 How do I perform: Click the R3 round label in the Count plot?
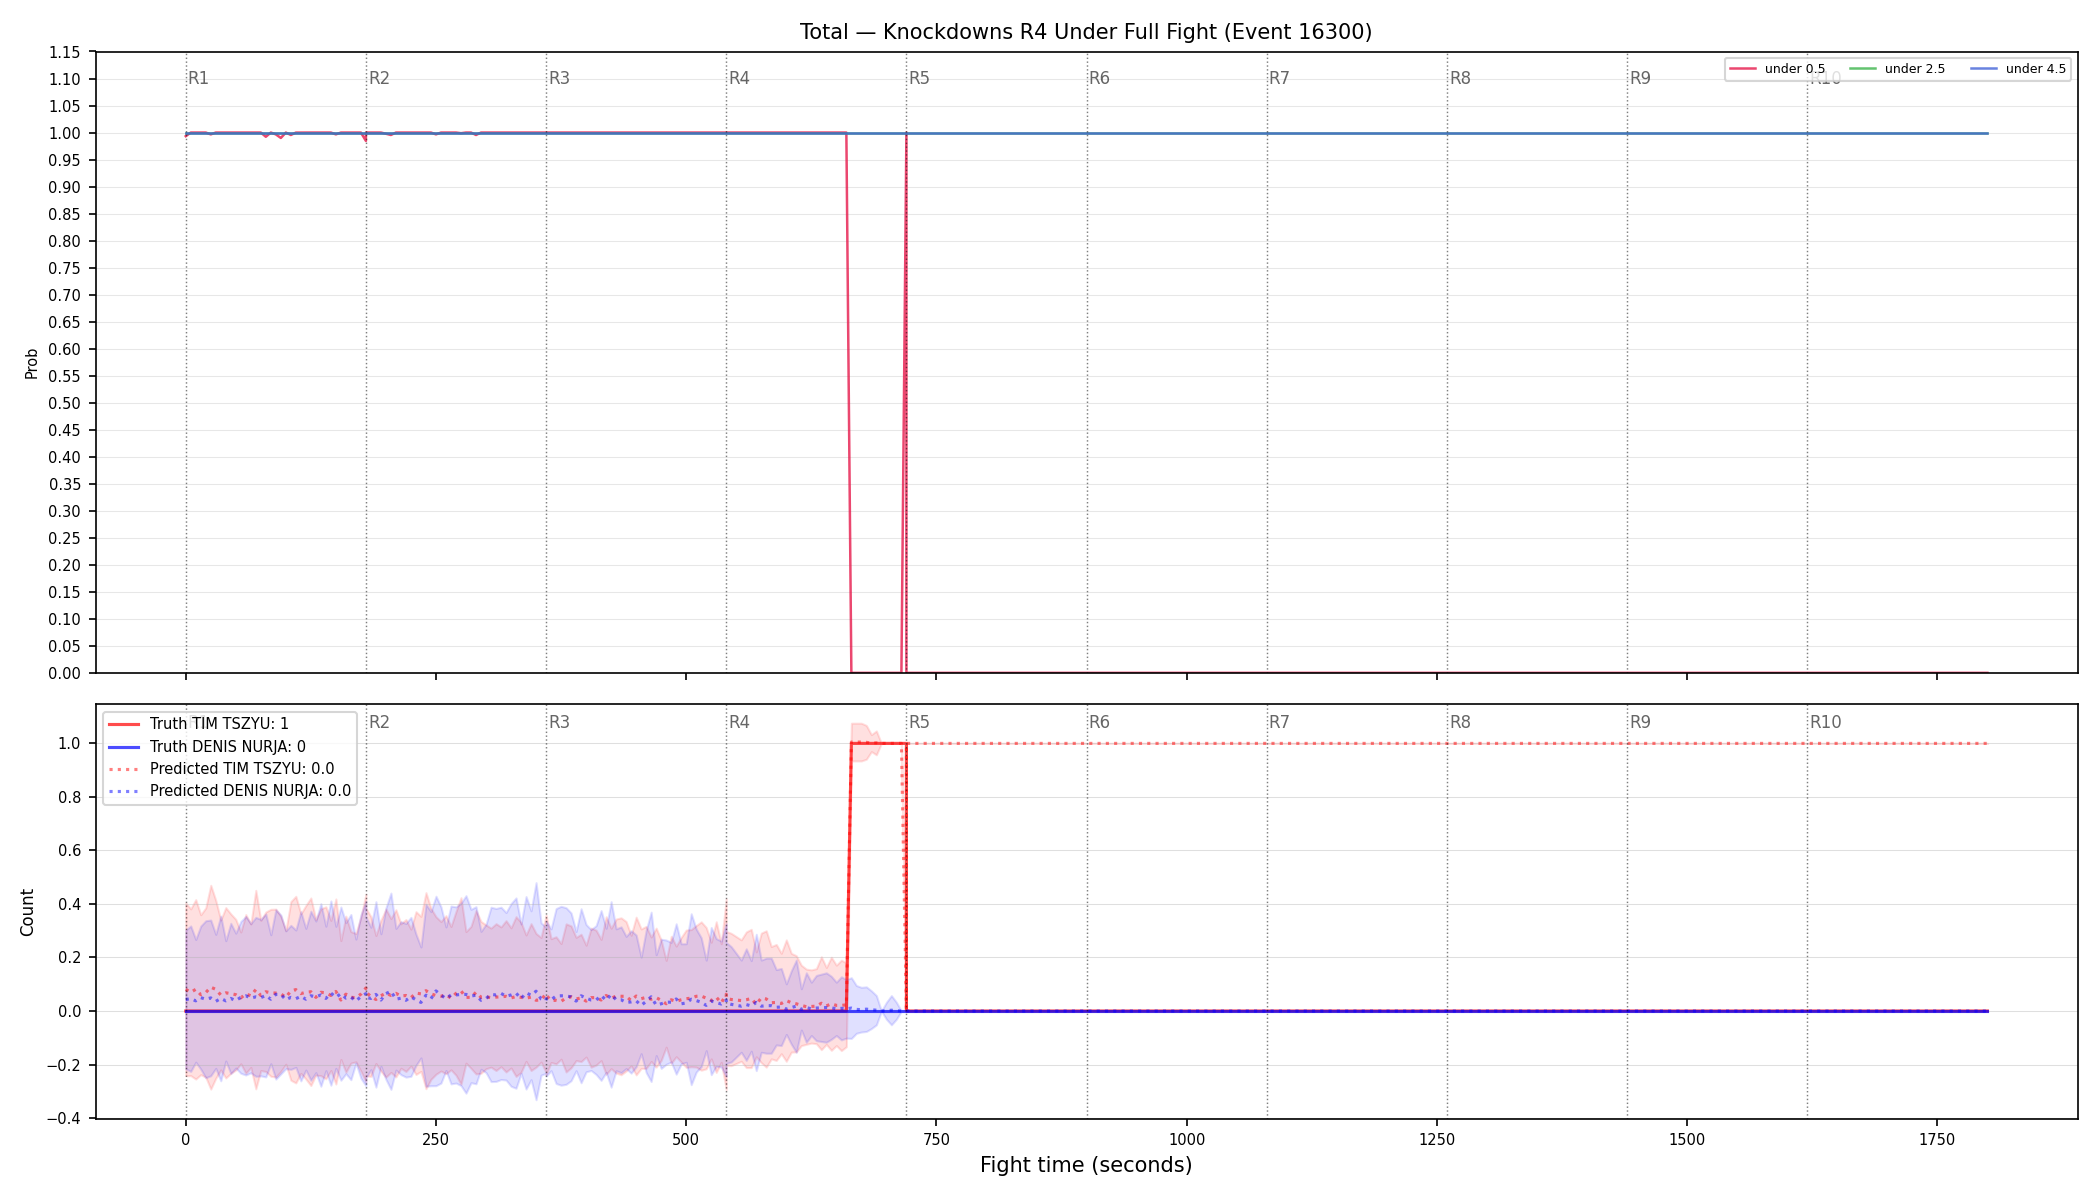pos(559,722)
